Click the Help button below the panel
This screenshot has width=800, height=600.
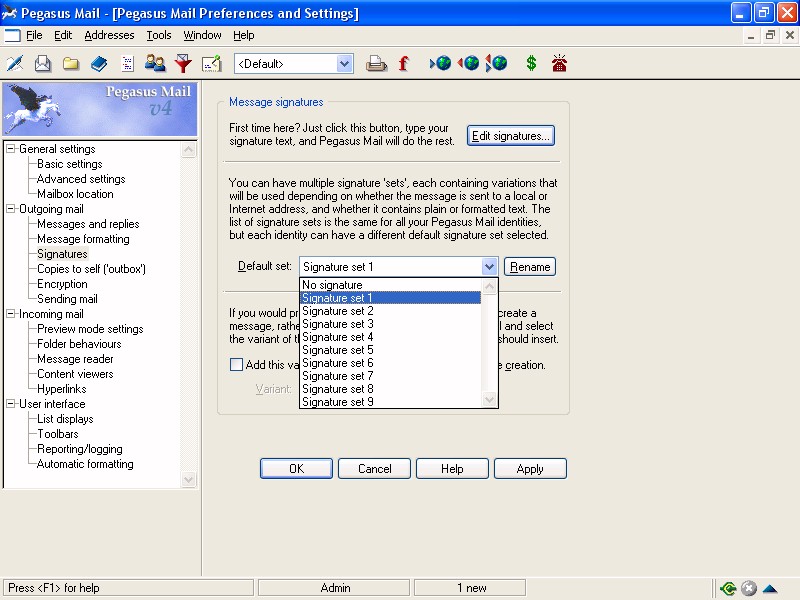452,468
